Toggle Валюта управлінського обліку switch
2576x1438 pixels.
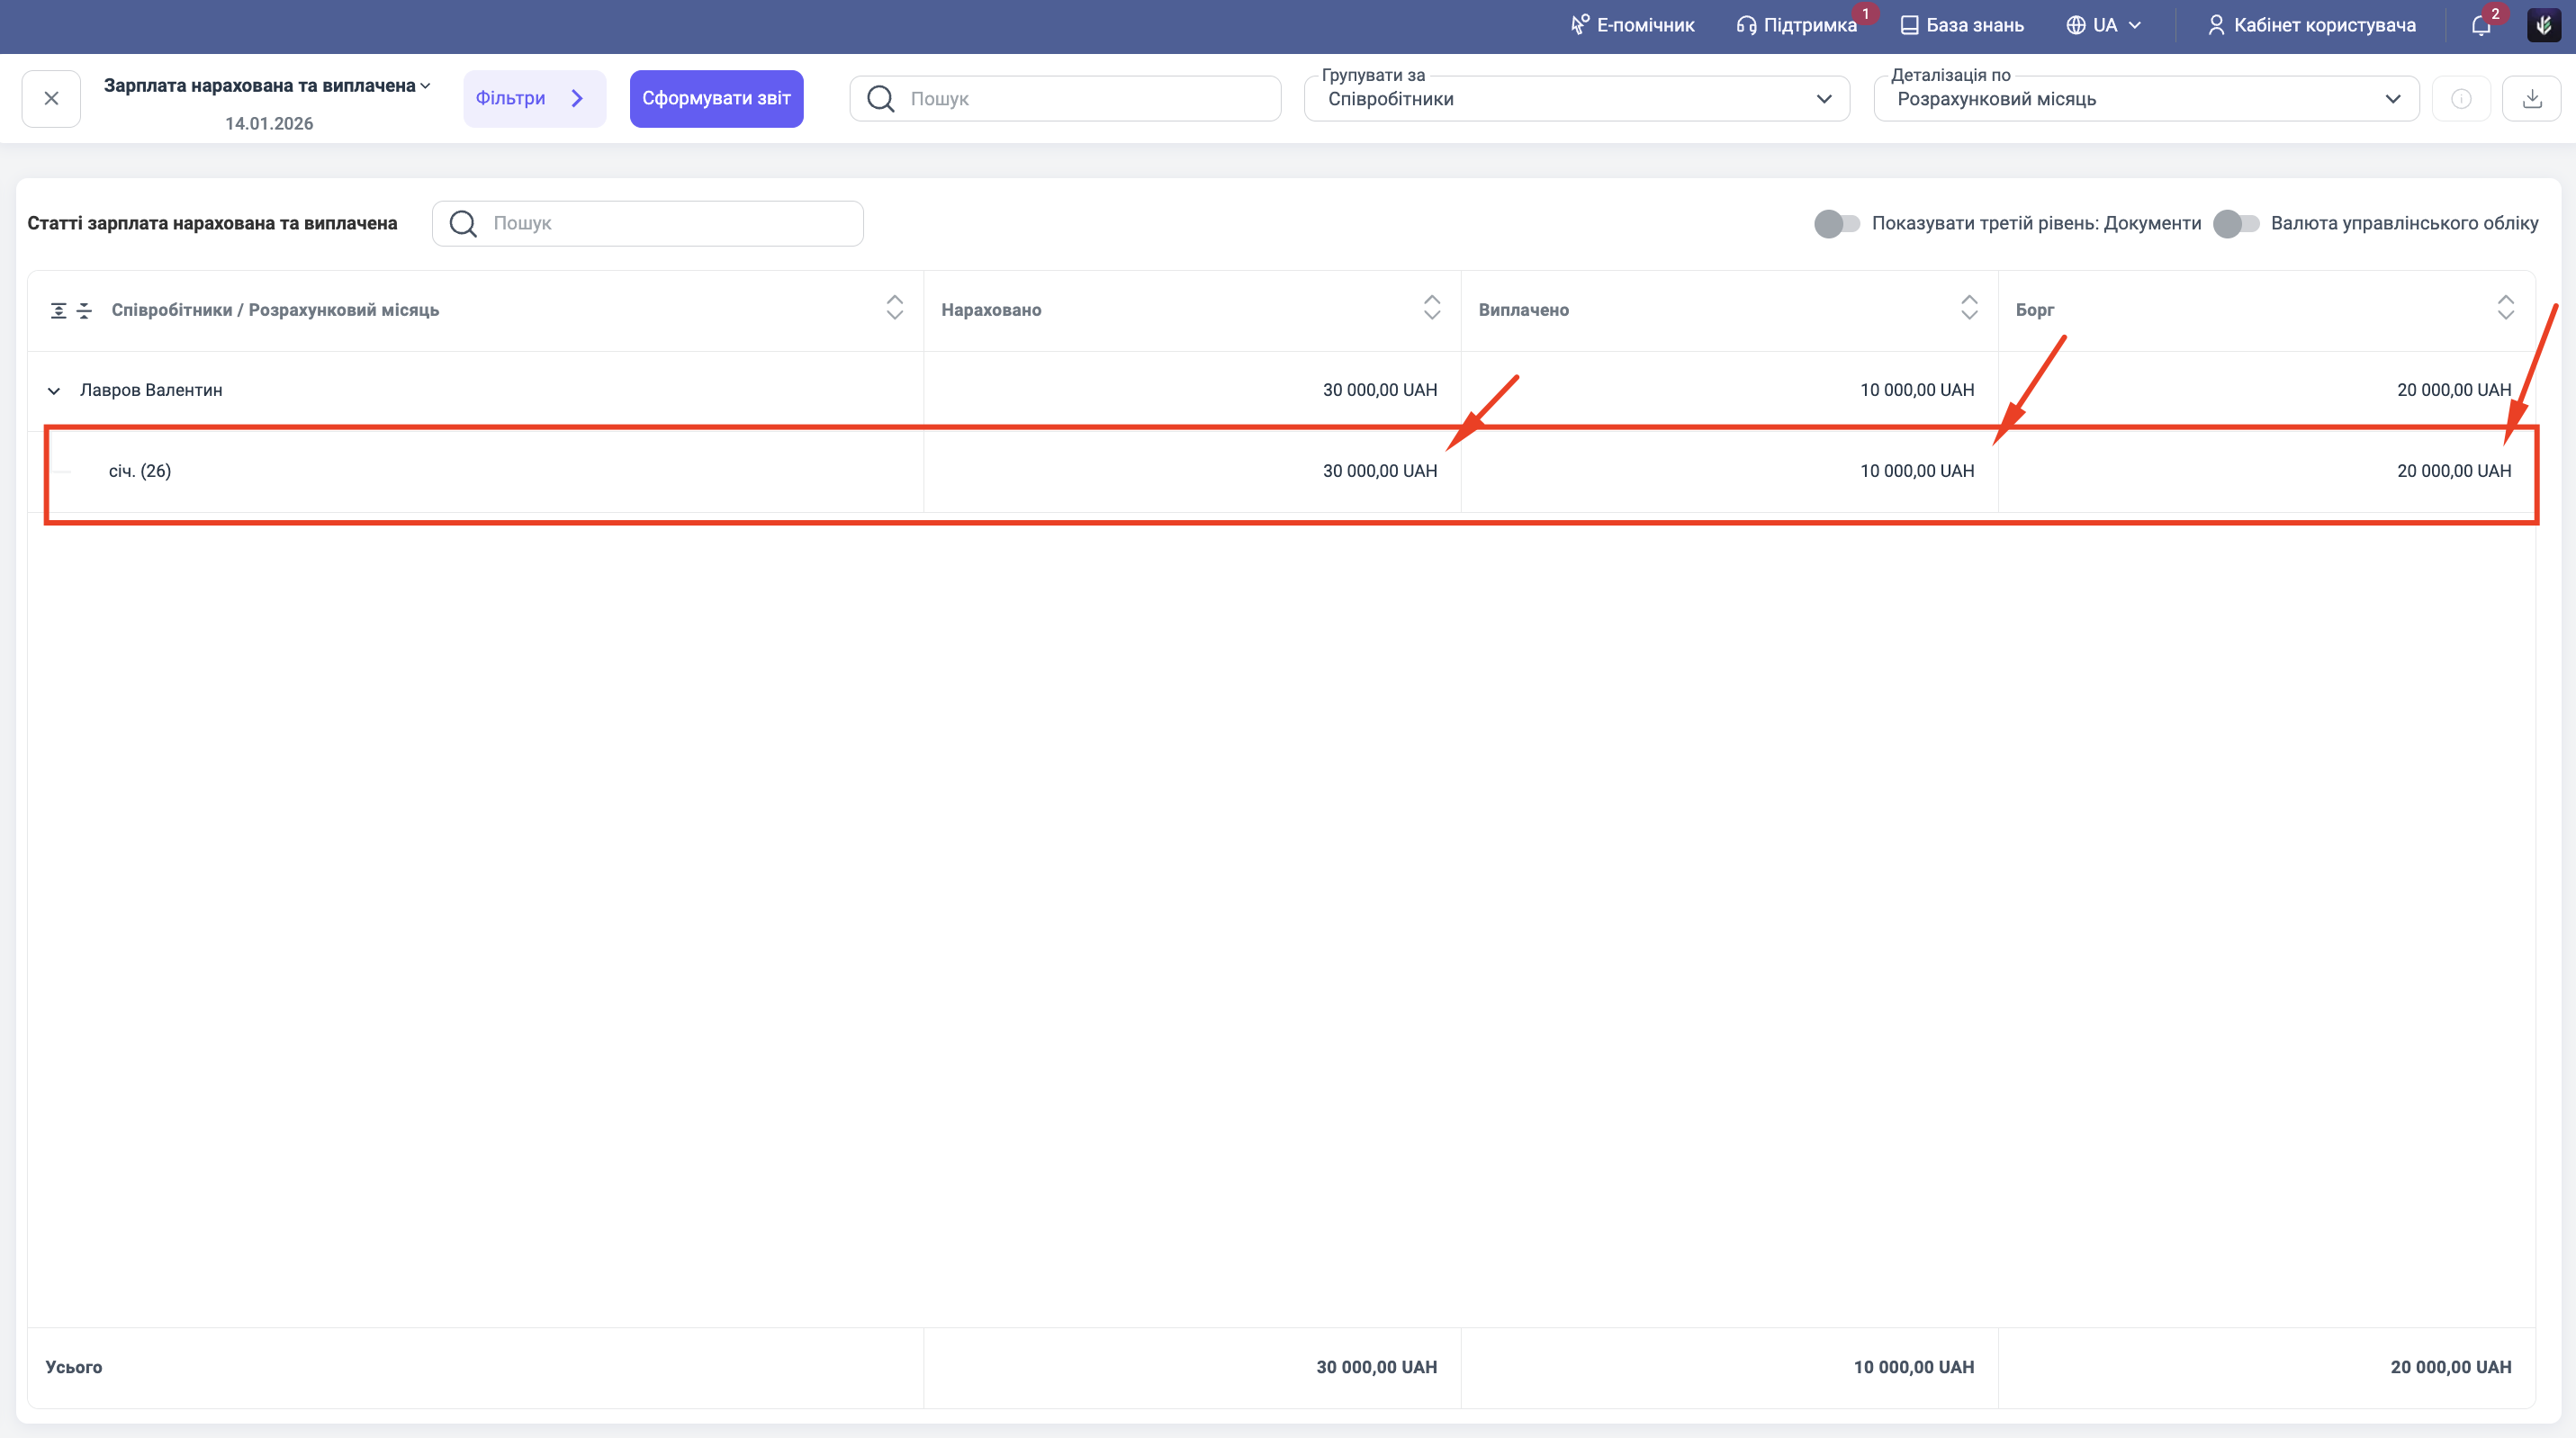[x=2235, y=223]
